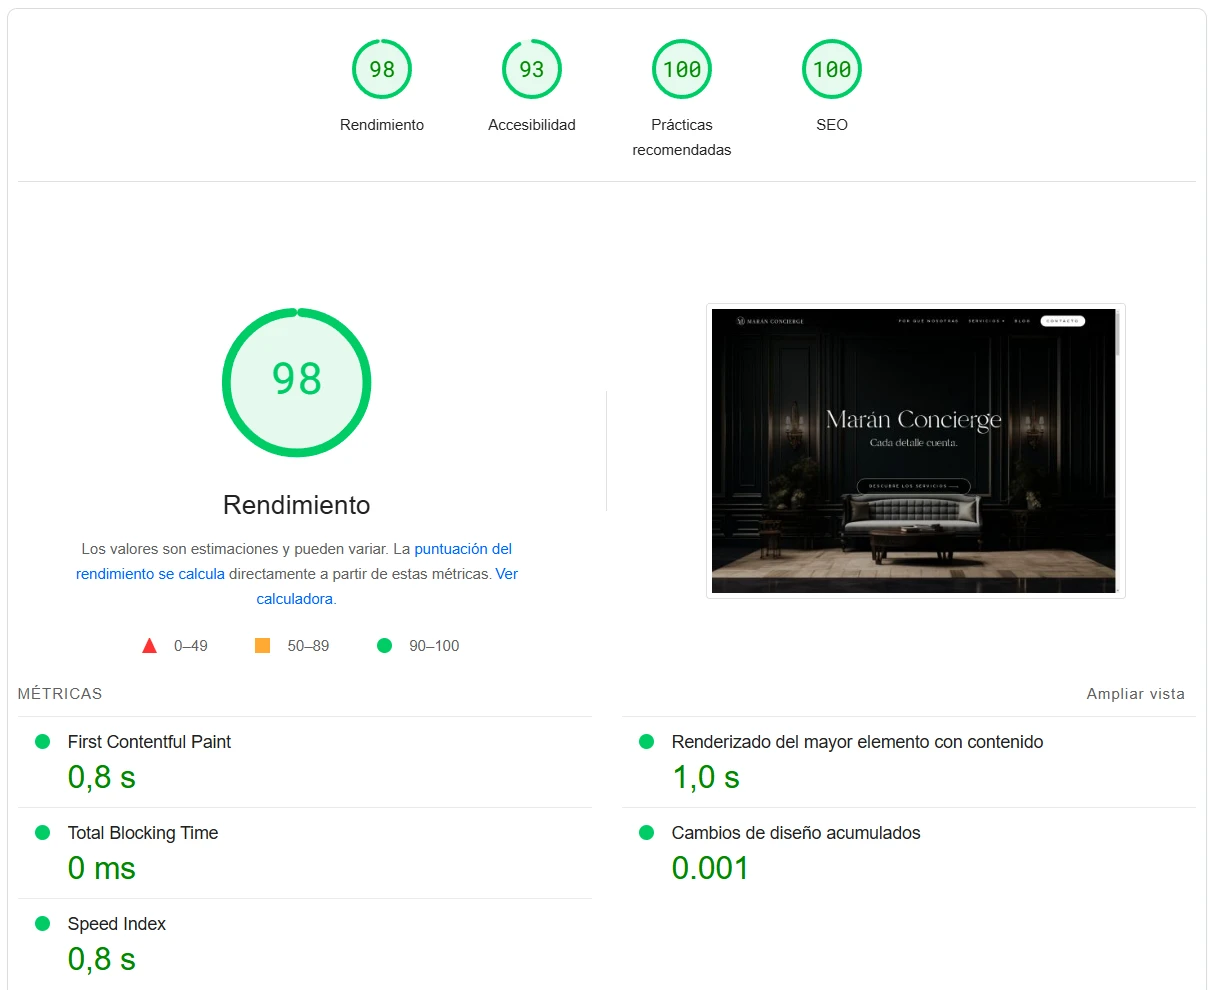
Task: Expand metrics view with Ampliar vista
Action: 1135,694
